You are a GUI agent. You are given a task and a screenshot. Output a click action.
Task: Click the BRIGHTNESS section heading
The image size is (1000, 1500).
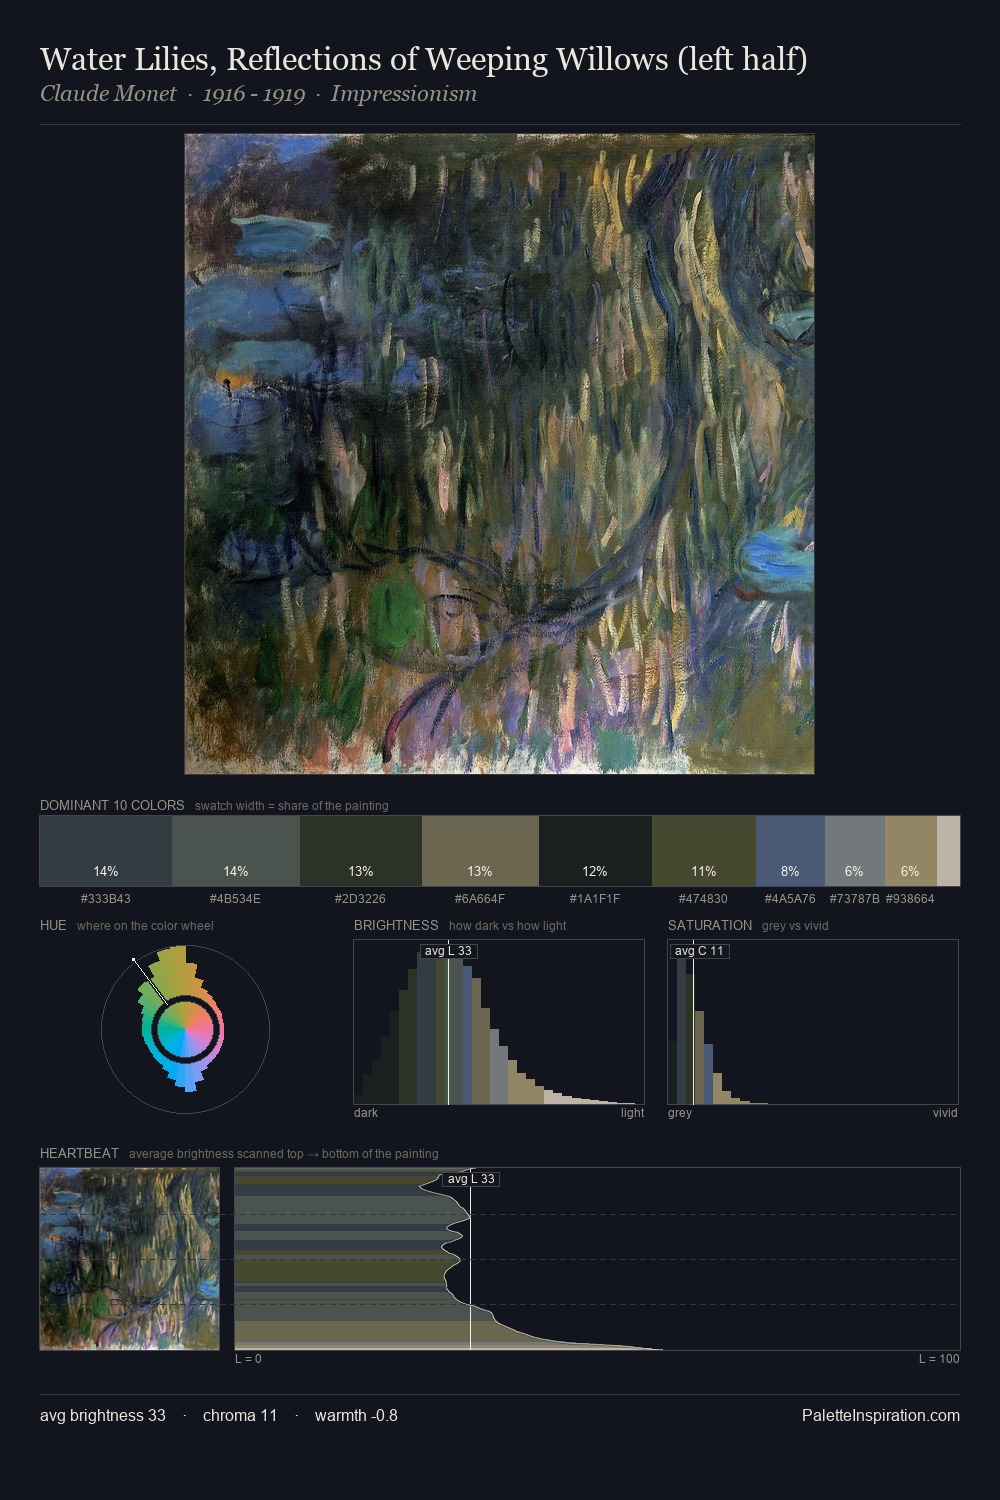(396, 925)
